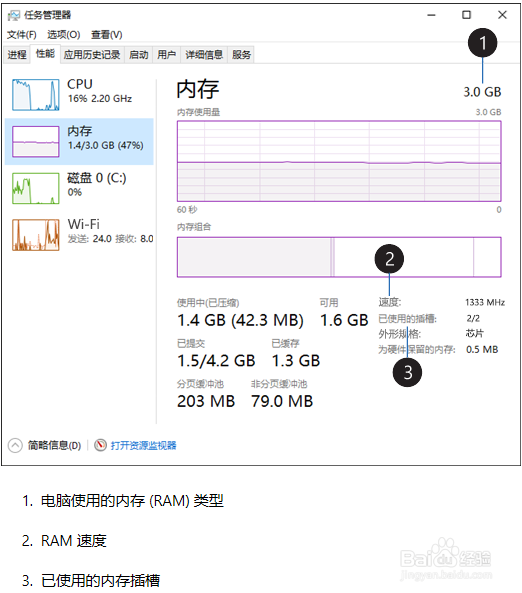Image resolution: width=522 pixels, height=593 pixels.
Task: Switch to the 启动 tab
Action: point(138,55)
